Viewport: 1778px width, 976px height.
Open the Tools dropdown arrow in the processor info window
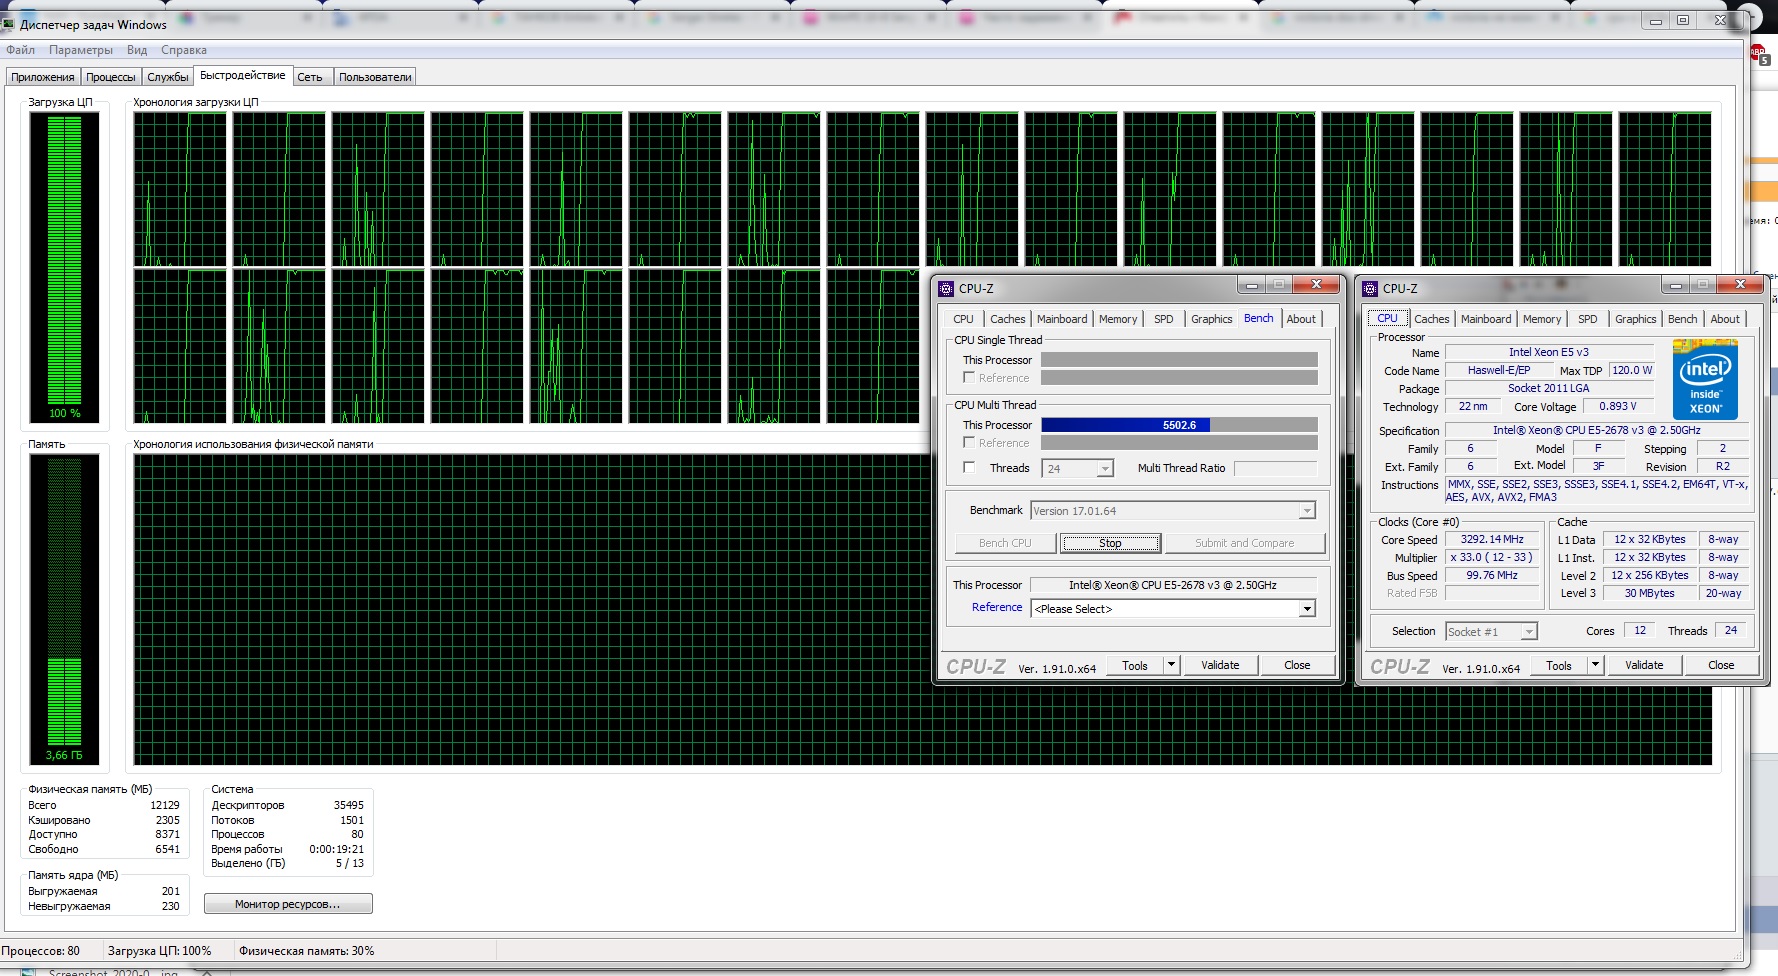(x=1596, y=665)
